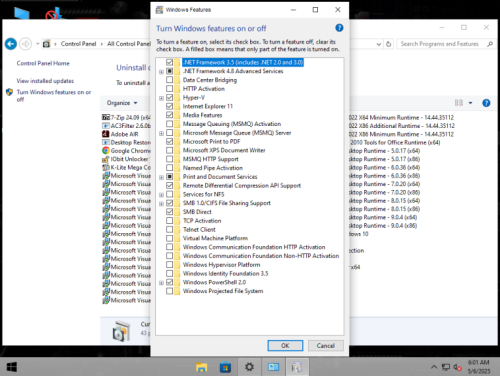This screenshot has height=376, width=500.
Task: Click the refresh icon in Control Panel address bar
Action: [x=388, y=44]
